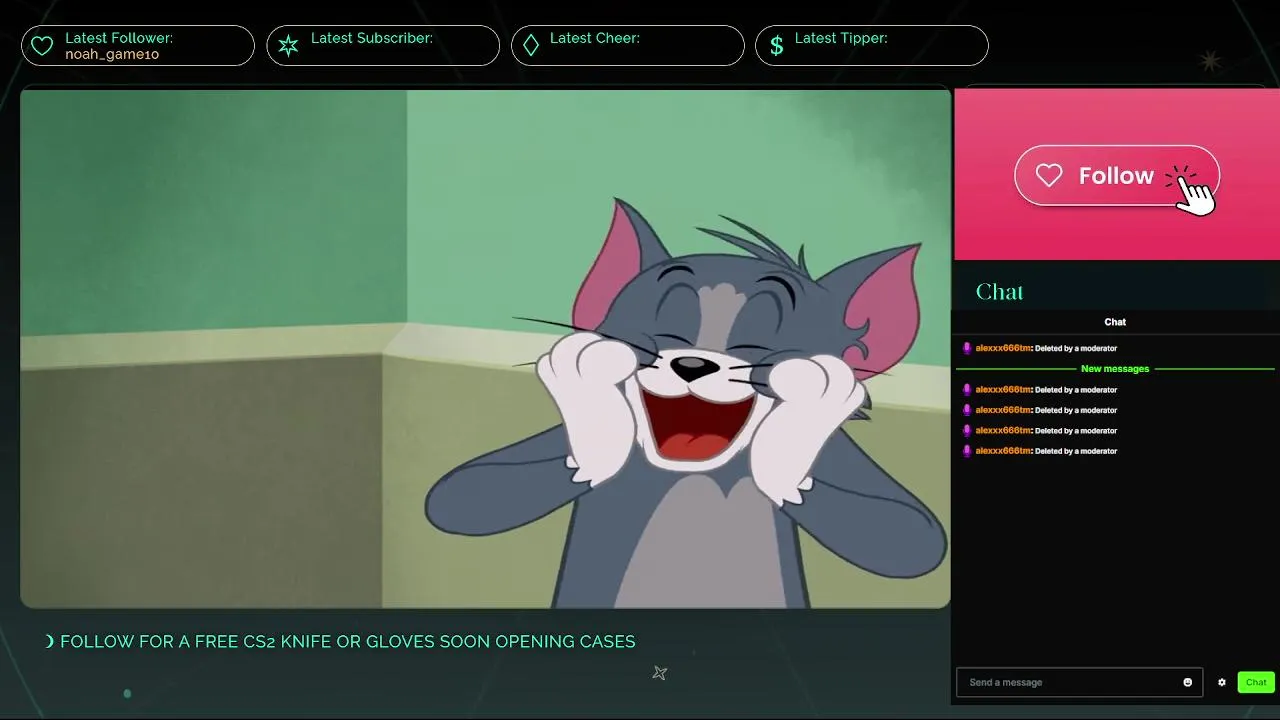1280x720 pixels.
Task: Click the Latest Tipper label
Action: click(841, 38)
